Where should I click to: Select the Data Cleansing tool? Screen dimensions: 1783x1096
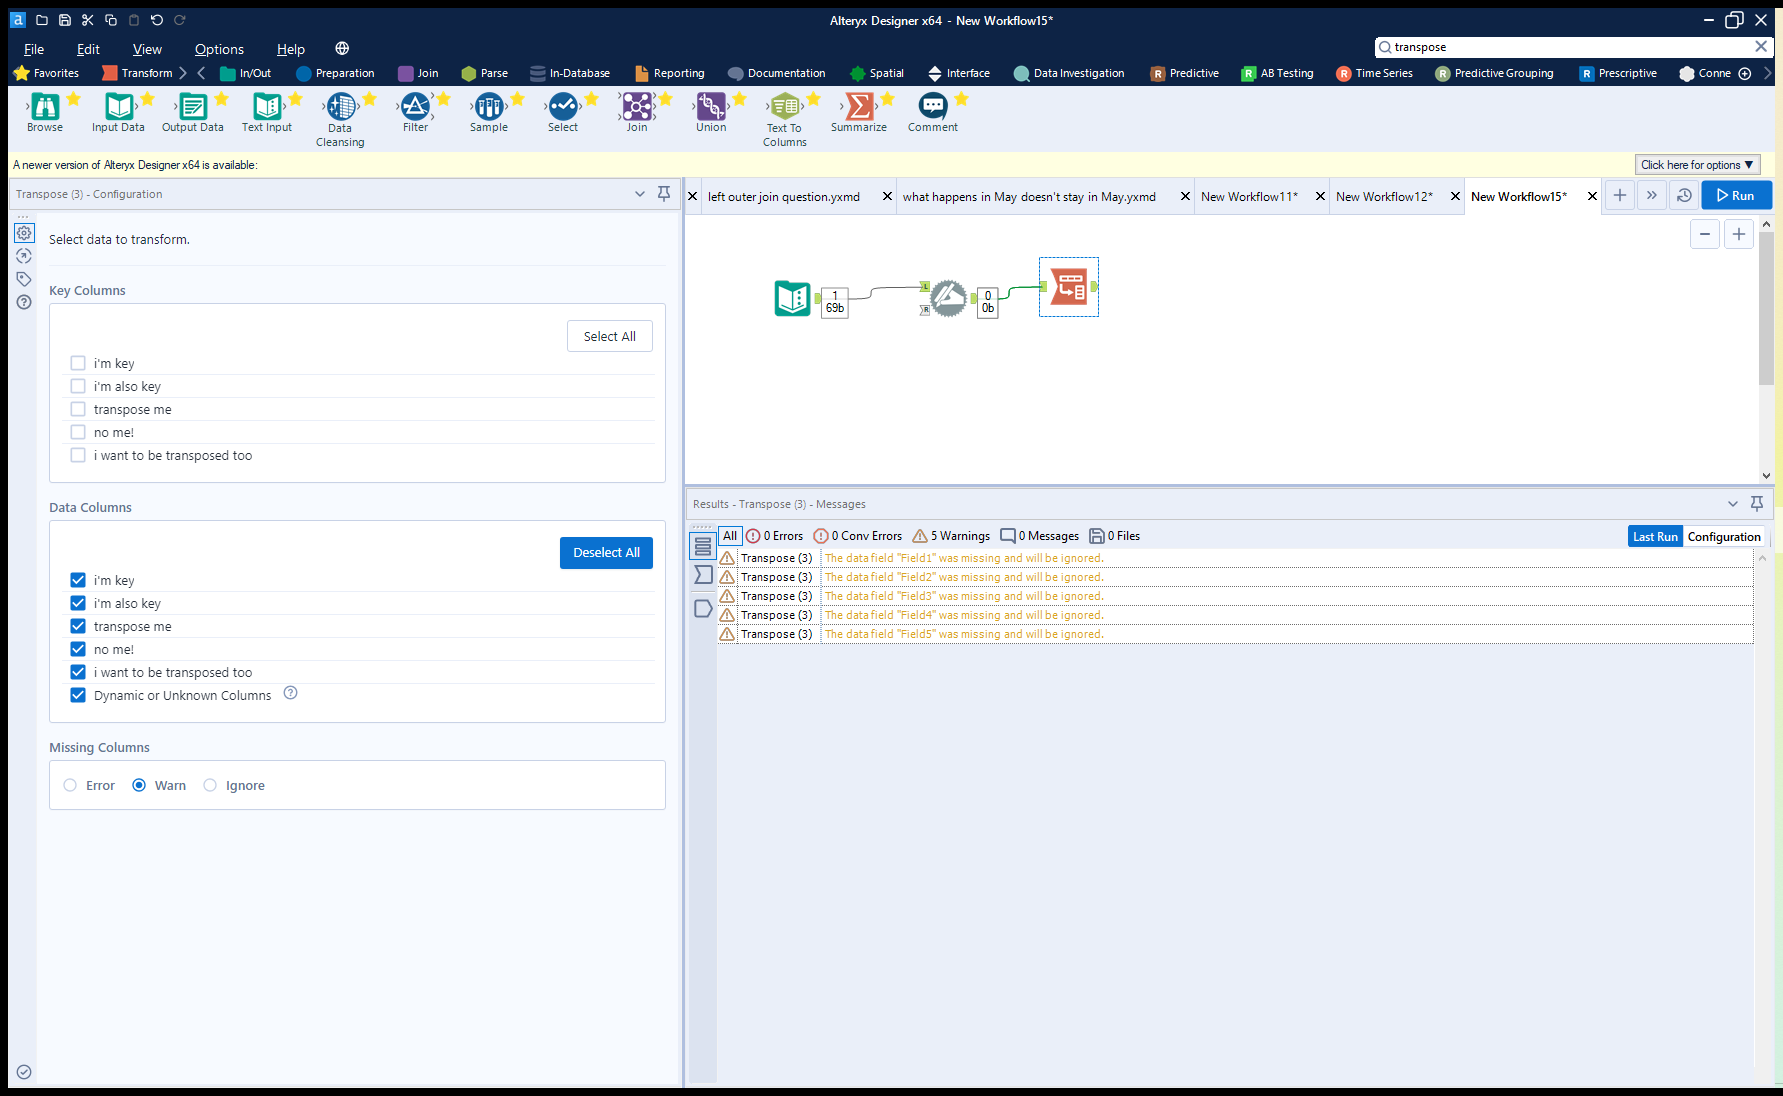click(340, 112)
